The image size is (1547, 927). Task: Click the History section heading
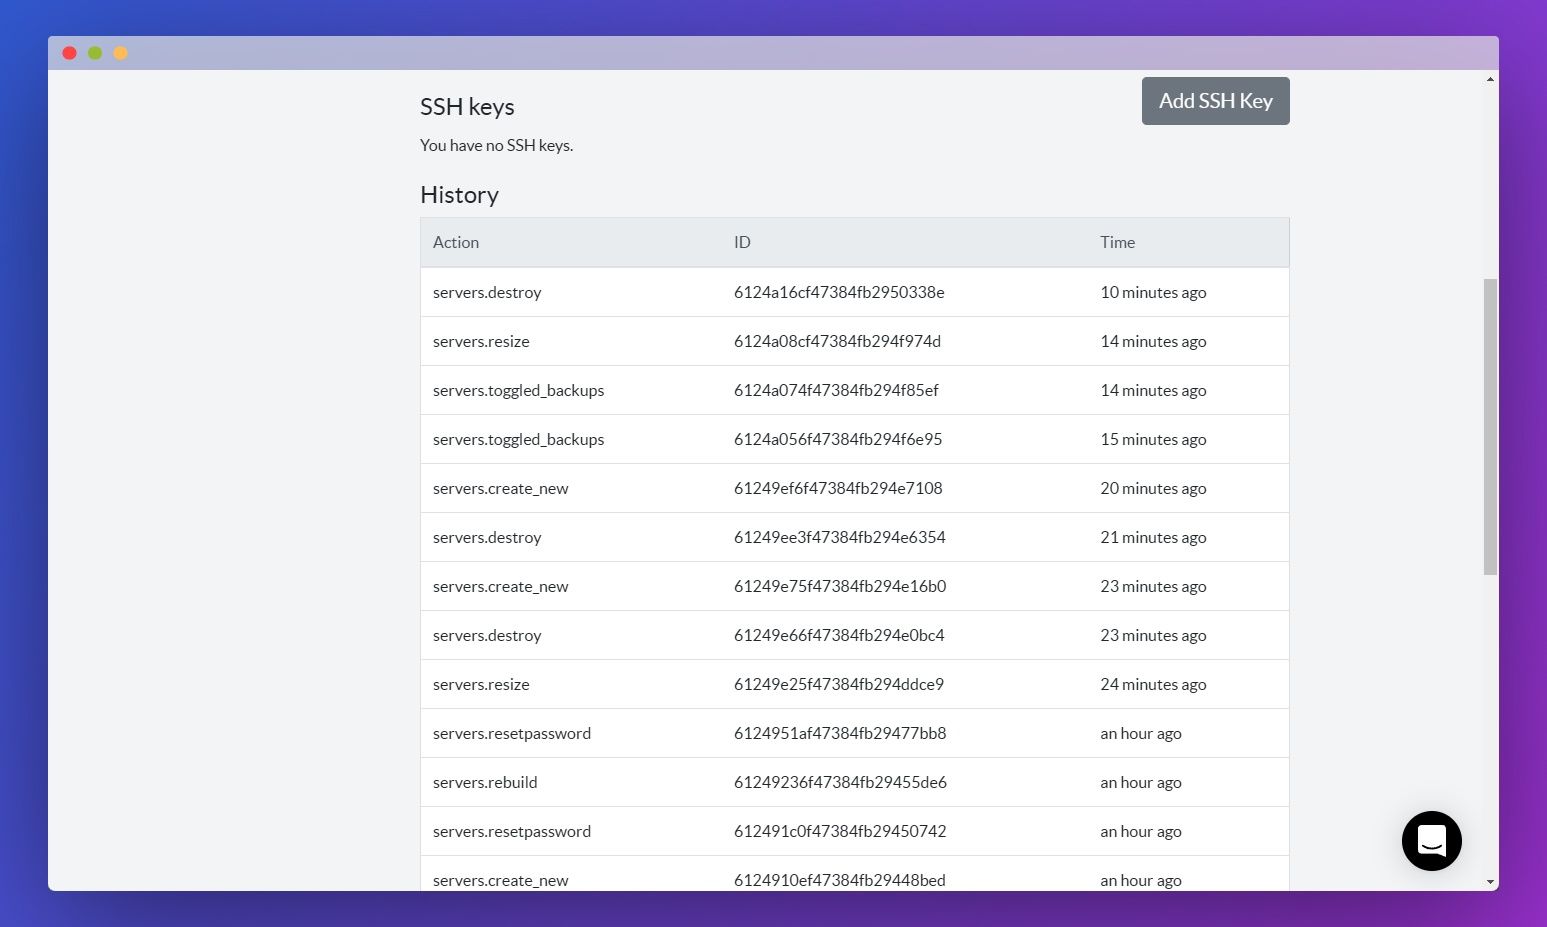click(459, 195)
